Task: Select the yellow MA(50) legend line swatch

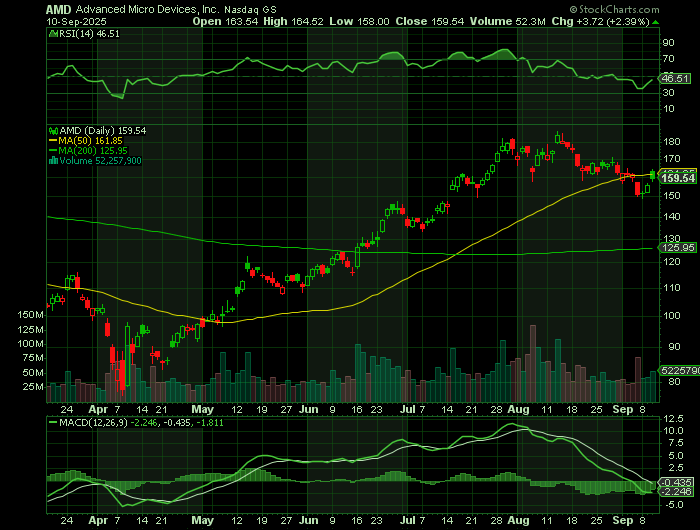Action: 53,141
